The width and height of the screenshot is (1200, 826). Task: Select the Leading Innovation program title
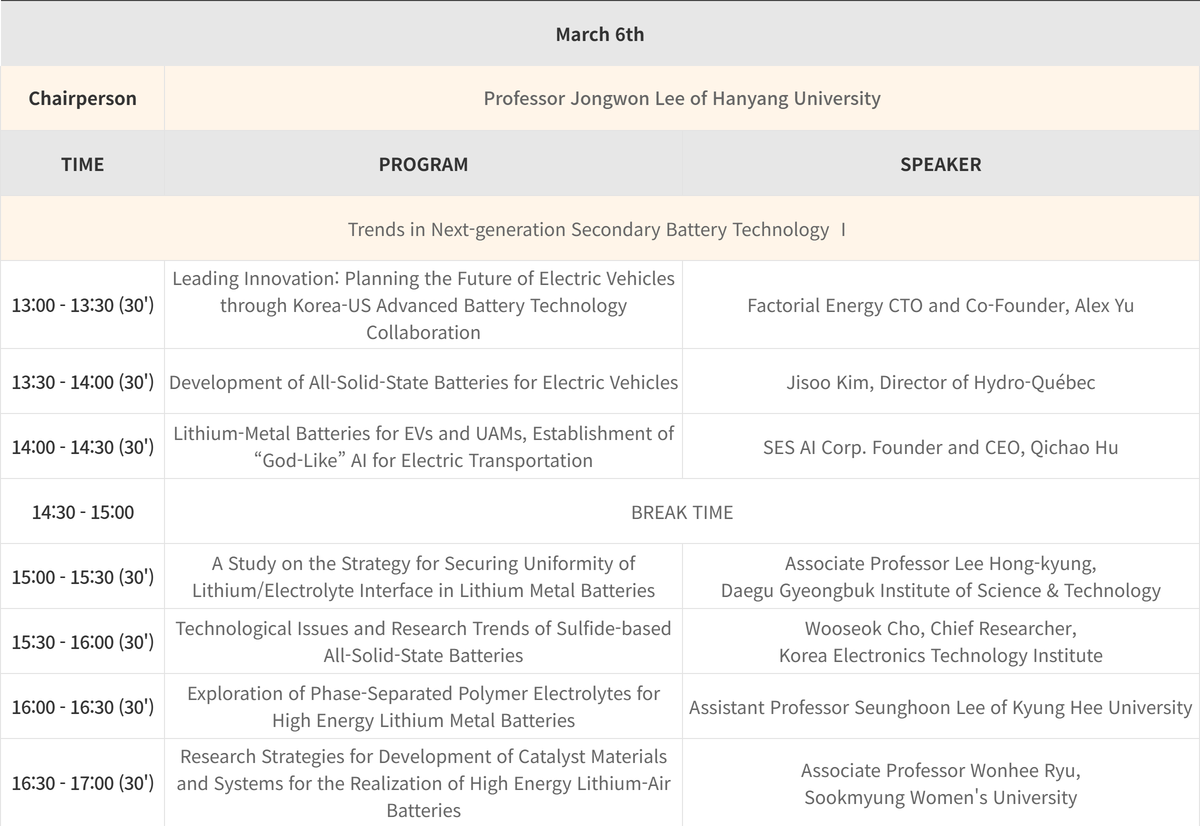click(x=423, y=305)
